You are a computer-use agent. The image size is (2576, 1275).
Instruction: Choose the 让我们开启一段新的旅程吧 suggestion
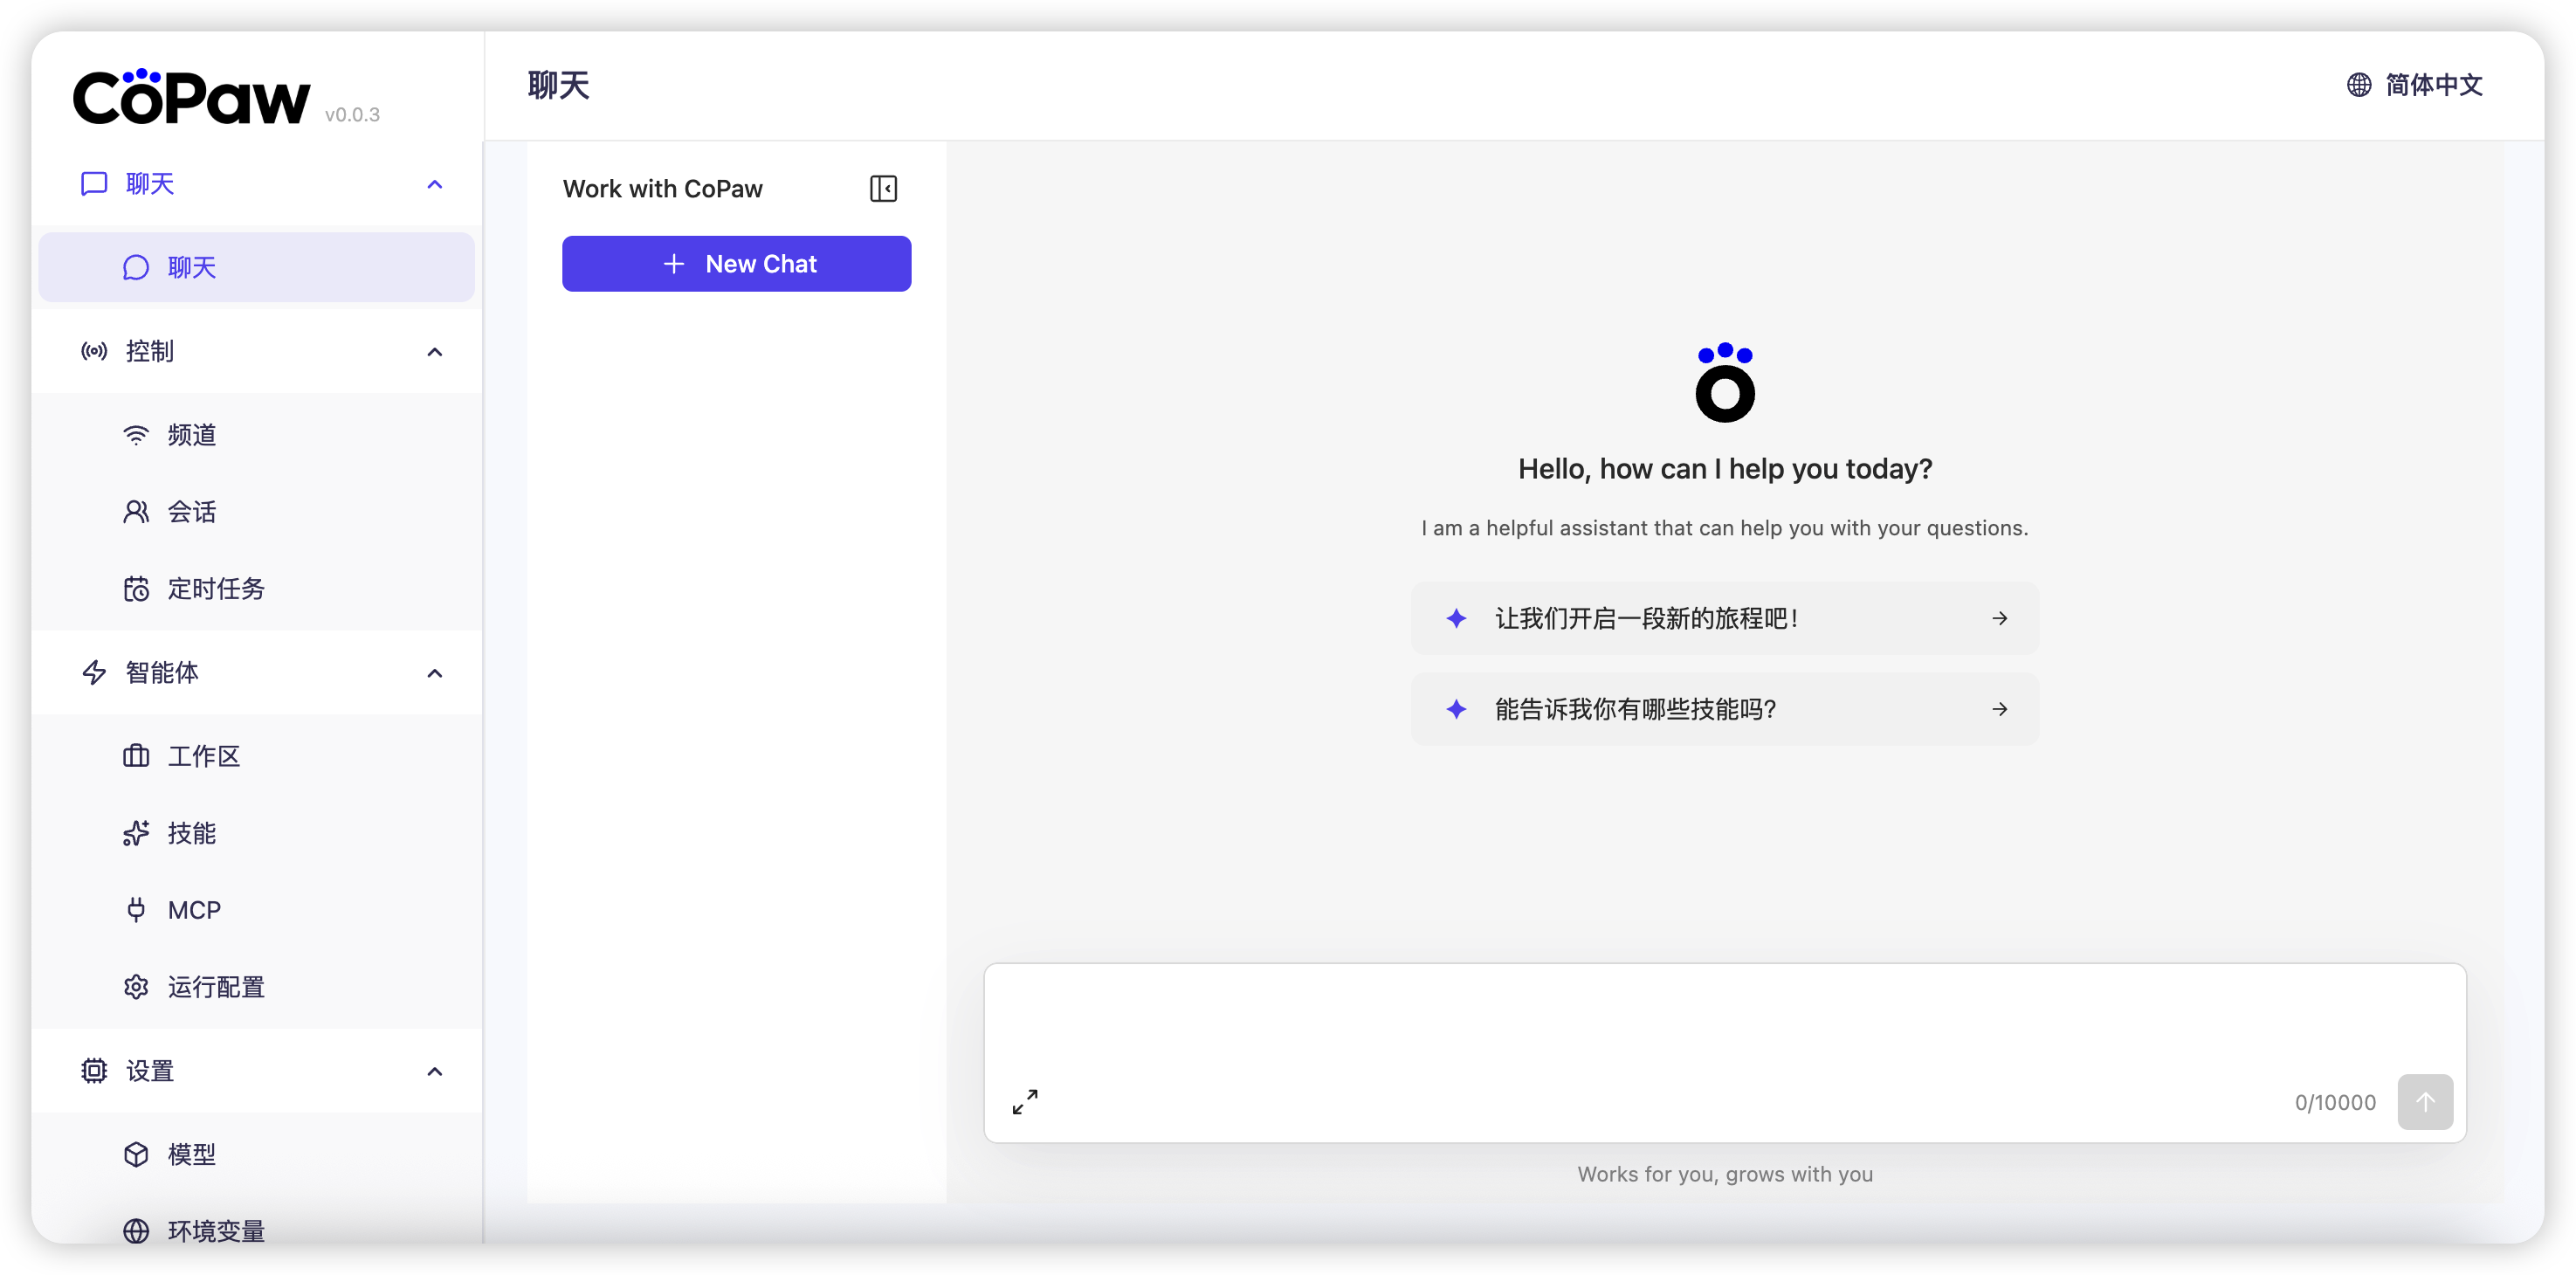coord(1724,618)
